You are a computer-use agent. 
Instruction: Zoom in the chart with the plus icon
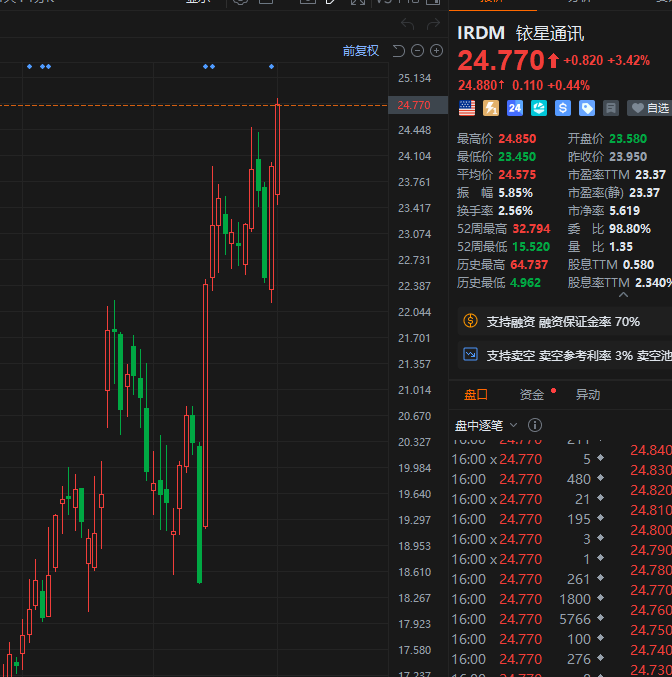click(x=437, y=51)
